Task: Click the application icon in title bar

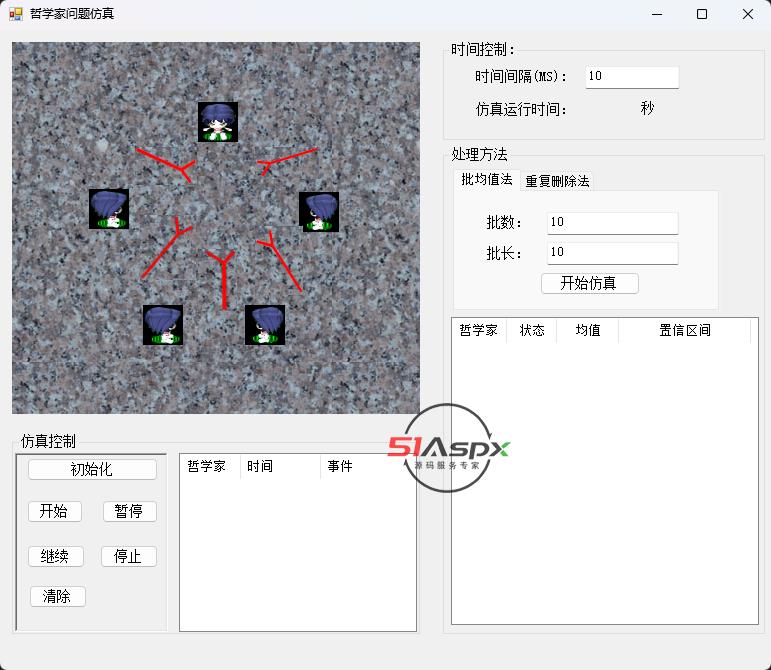Action: click(16, 14)
